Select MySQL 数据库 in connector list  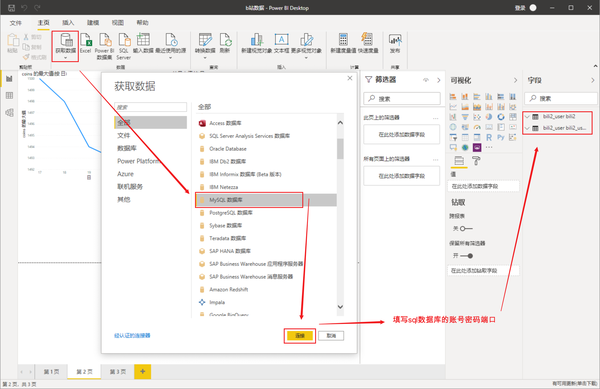tap(266, 200)
